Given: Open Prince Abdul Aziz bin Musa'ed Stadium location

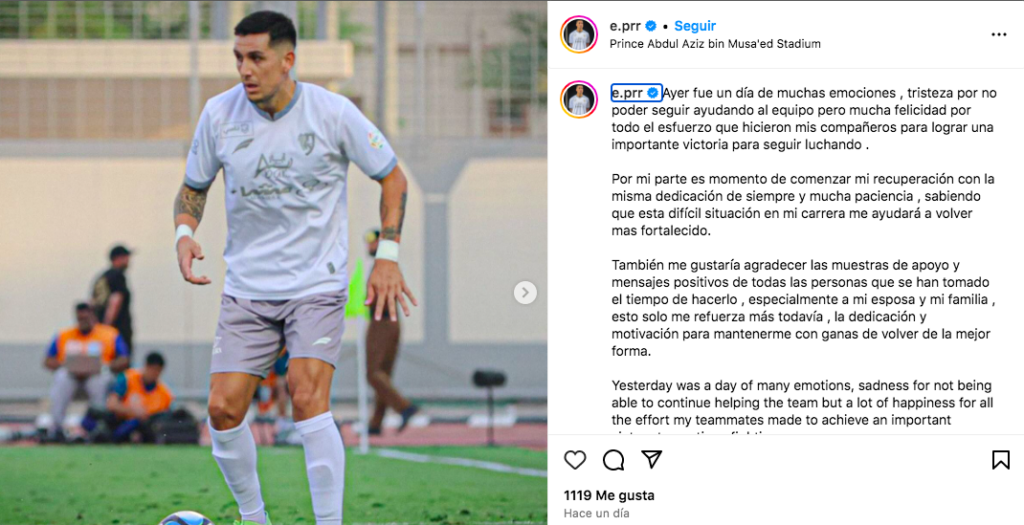Looking at the screenshot, I should [715, 44].
